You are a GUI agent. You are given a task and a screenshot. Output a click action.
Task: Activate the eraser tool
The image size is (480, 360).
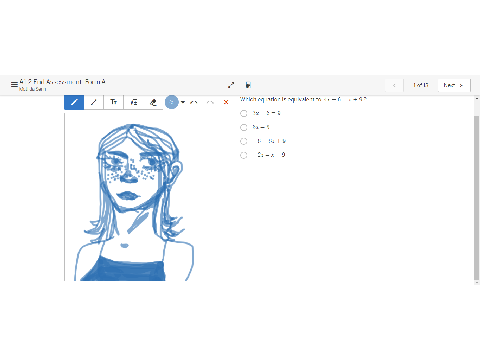(x=153, y=102)
